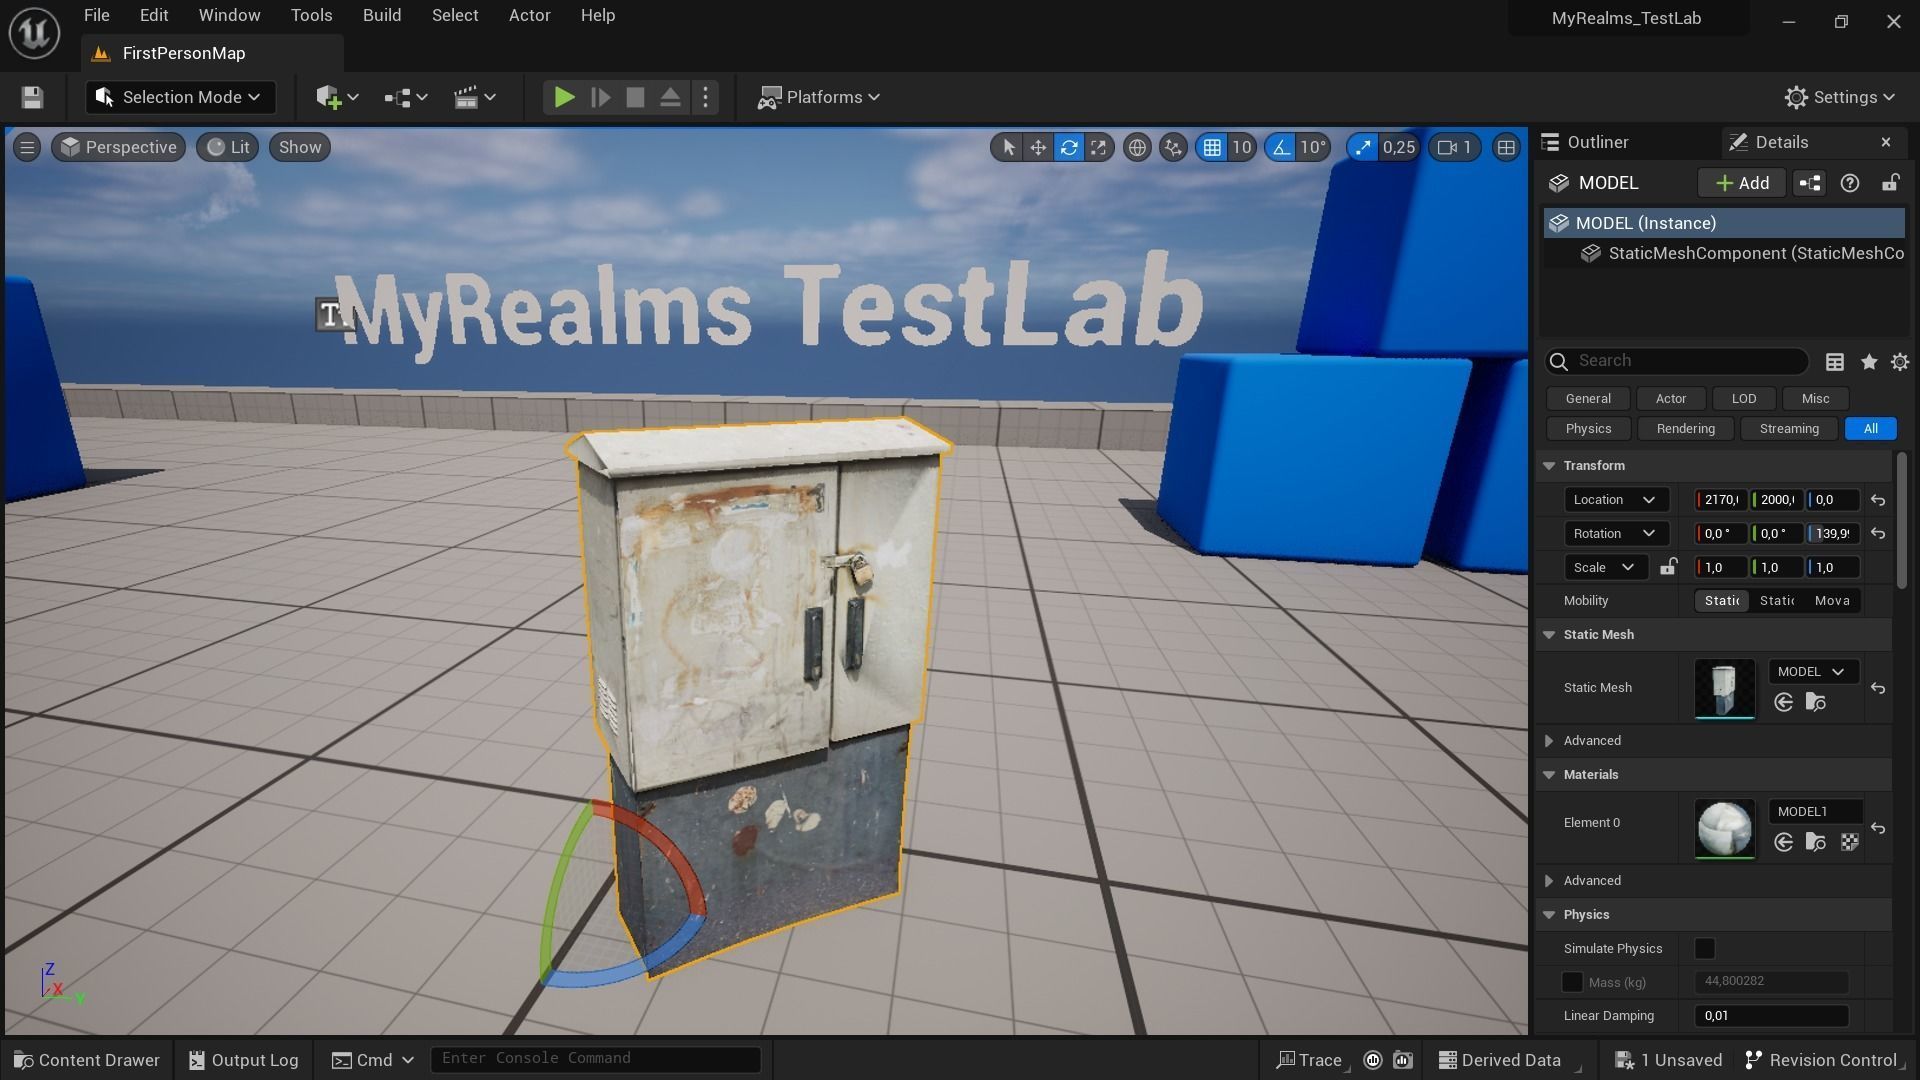Toggle world/local coordinate space globe icon
The width and height of the screenshot is (1920, 1080).
pyautogui.click(x=1137, y=148)
